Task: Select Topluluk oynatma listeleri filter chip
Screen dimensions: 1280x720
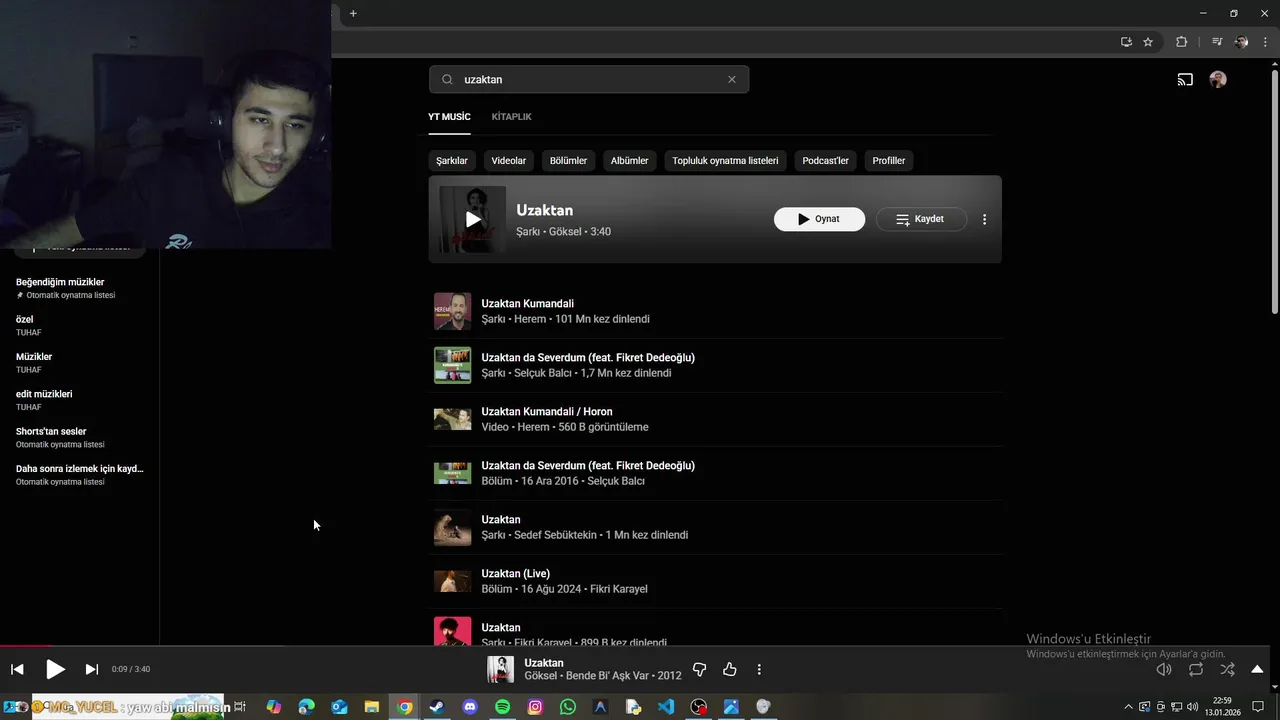Action: click(725, 161)
